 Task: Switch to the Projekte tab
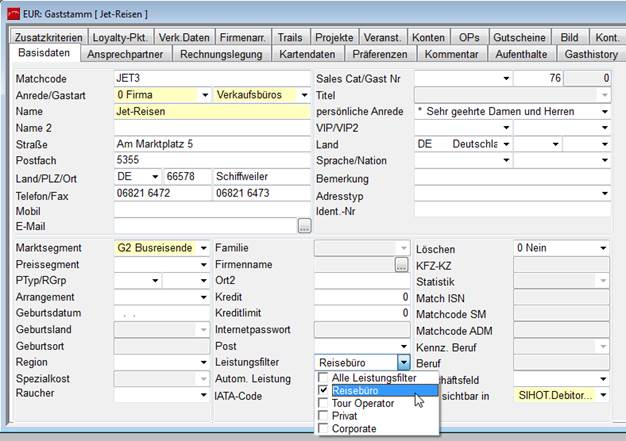tap(334, 37)
